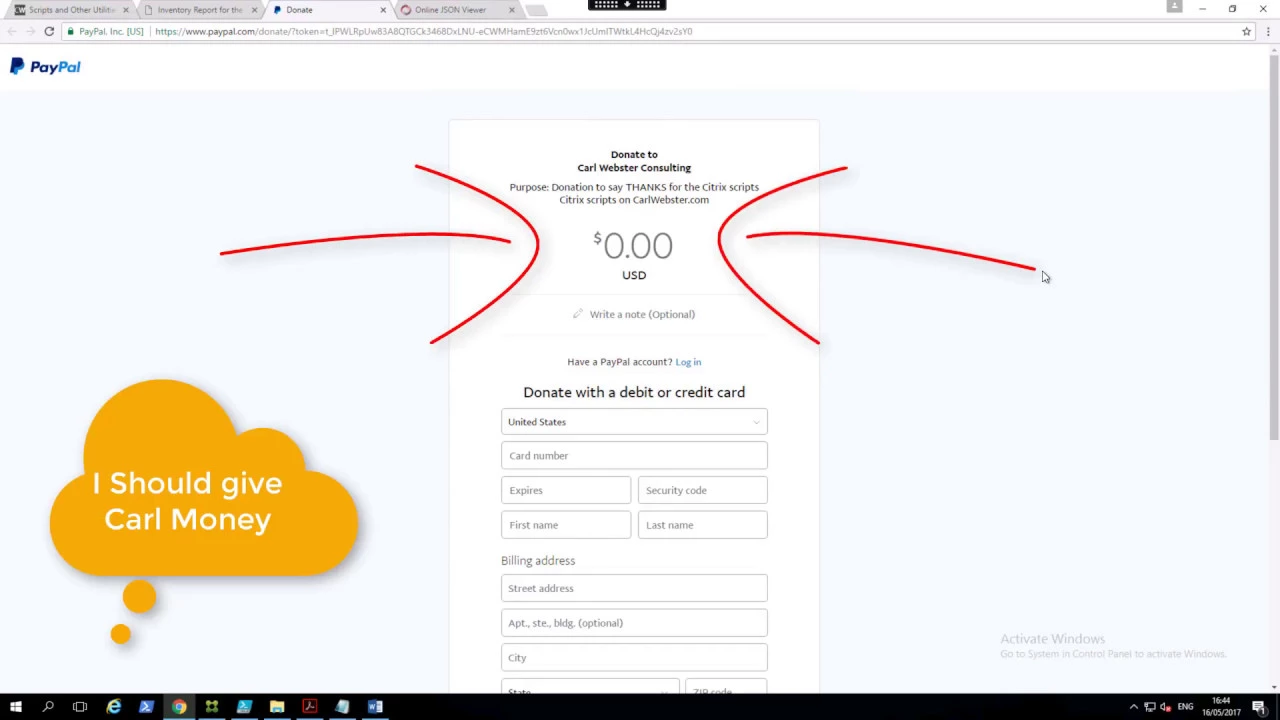
Task: Open the Action Center notifications icon
Action: pos(1259,707)
